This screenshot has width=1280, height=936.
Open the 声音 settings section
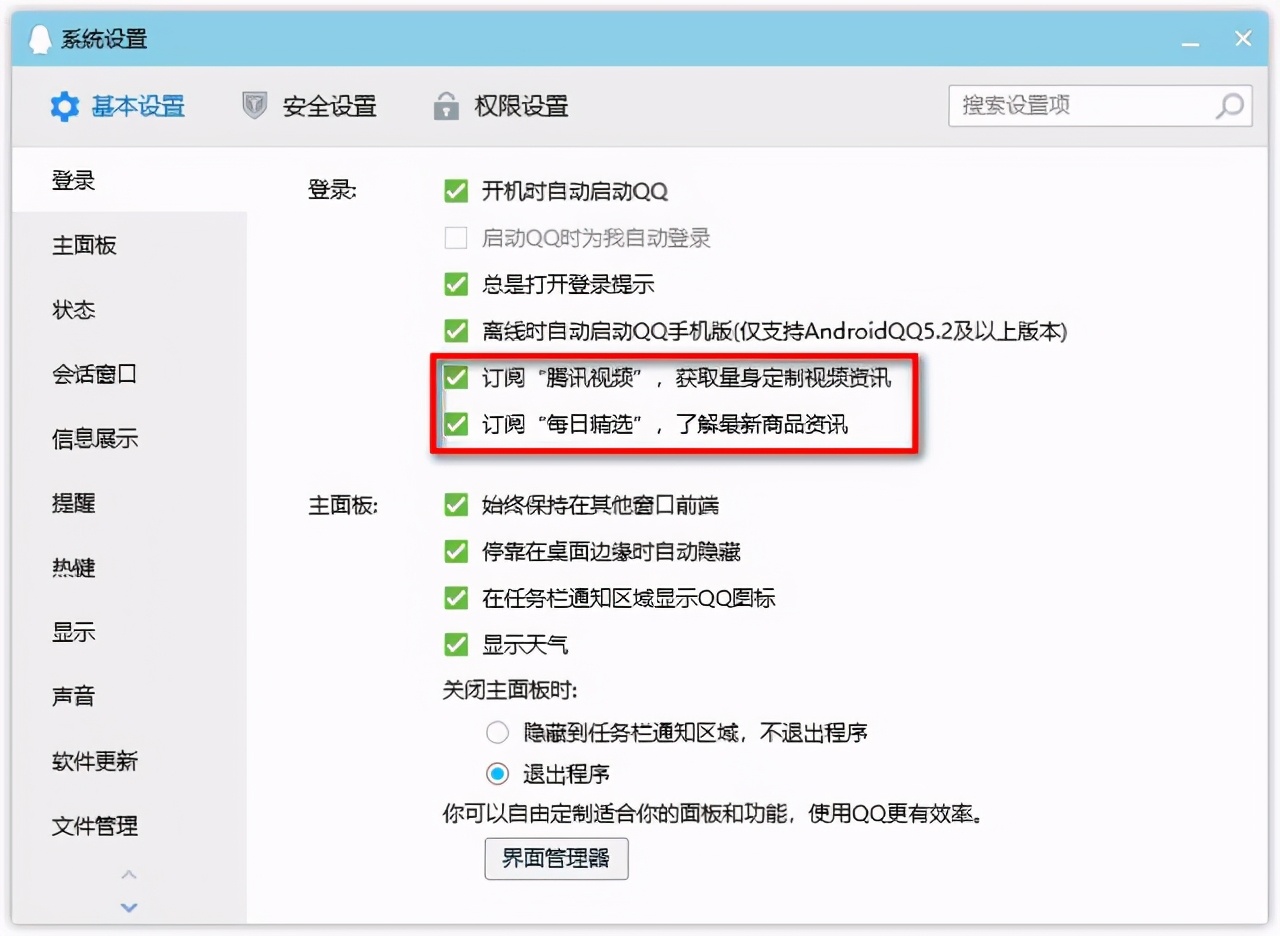73,697
